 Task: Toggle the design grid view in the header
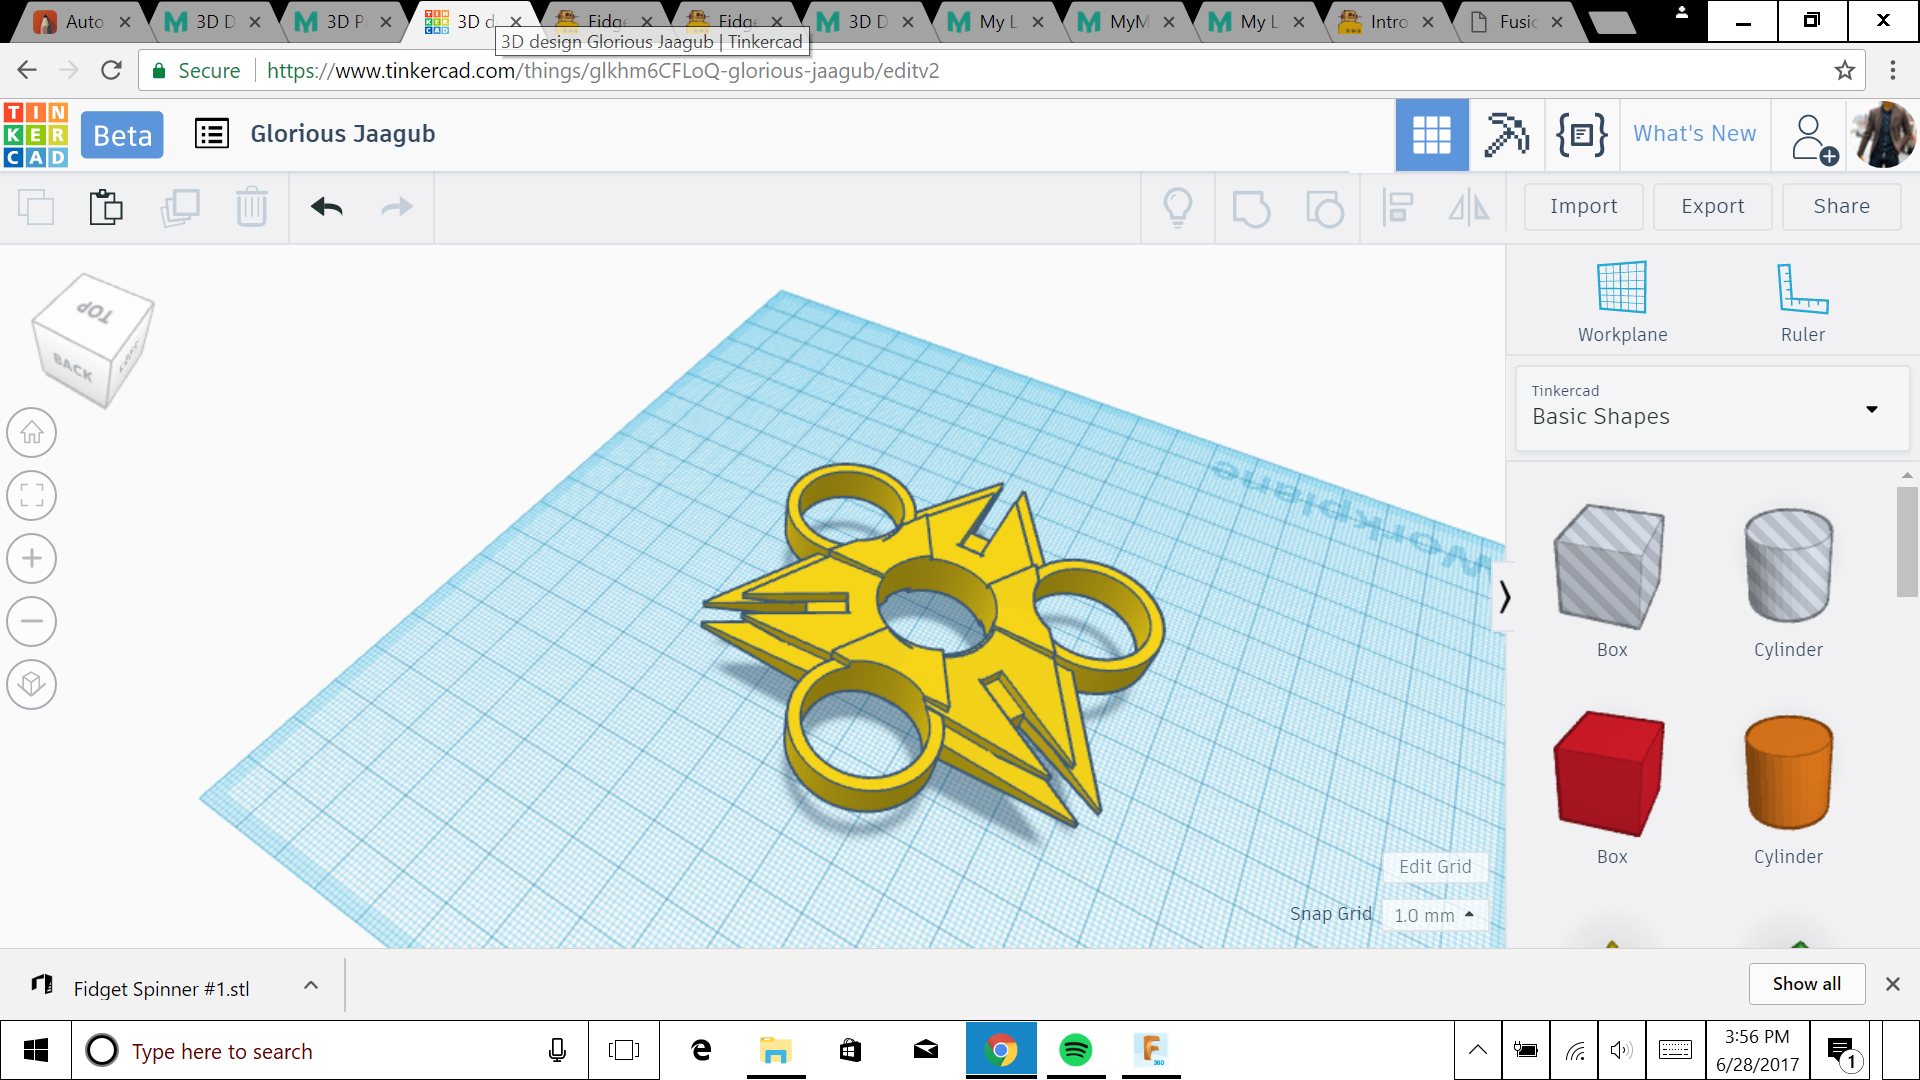pyautogui.click(x=1431, y=134)
